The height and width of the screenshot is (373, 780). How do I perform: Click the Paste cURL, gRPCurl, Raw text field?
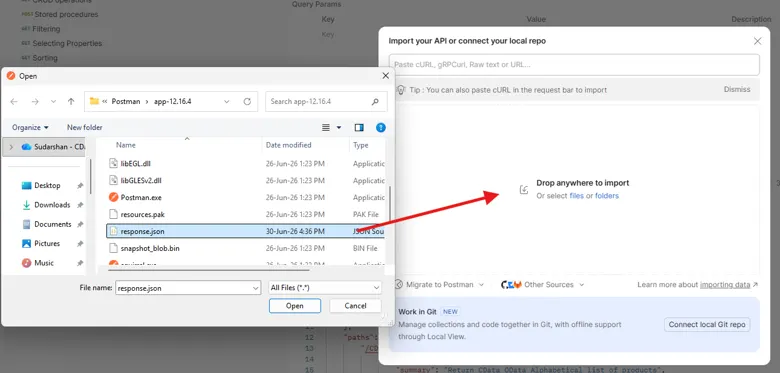tap(574, 65)
